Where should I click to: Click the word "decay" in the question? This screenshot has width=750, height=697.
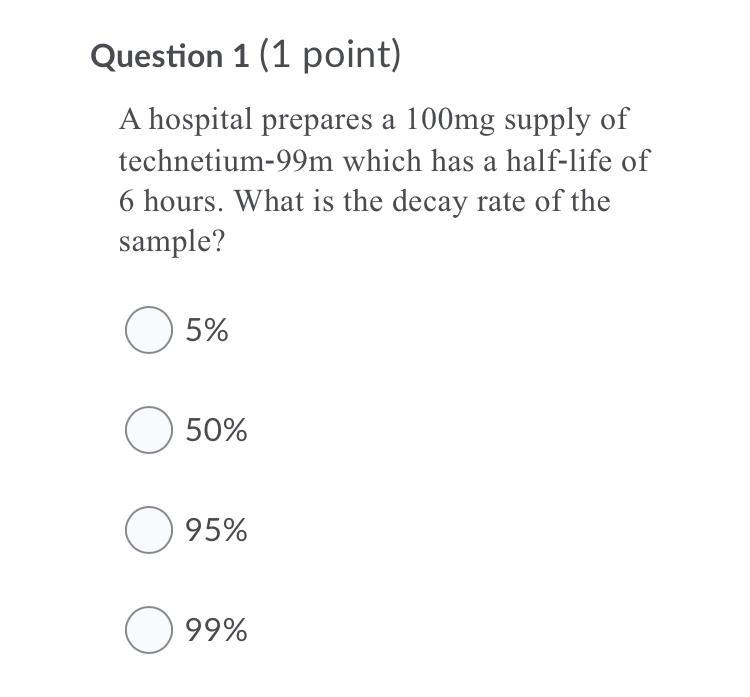point(429,202)
